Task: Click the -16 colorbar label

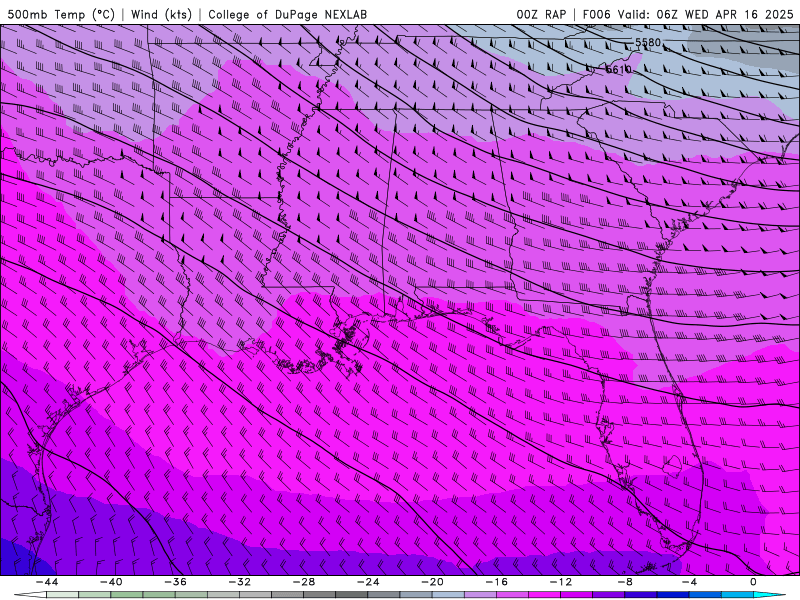Action: (x=496, y=582)
